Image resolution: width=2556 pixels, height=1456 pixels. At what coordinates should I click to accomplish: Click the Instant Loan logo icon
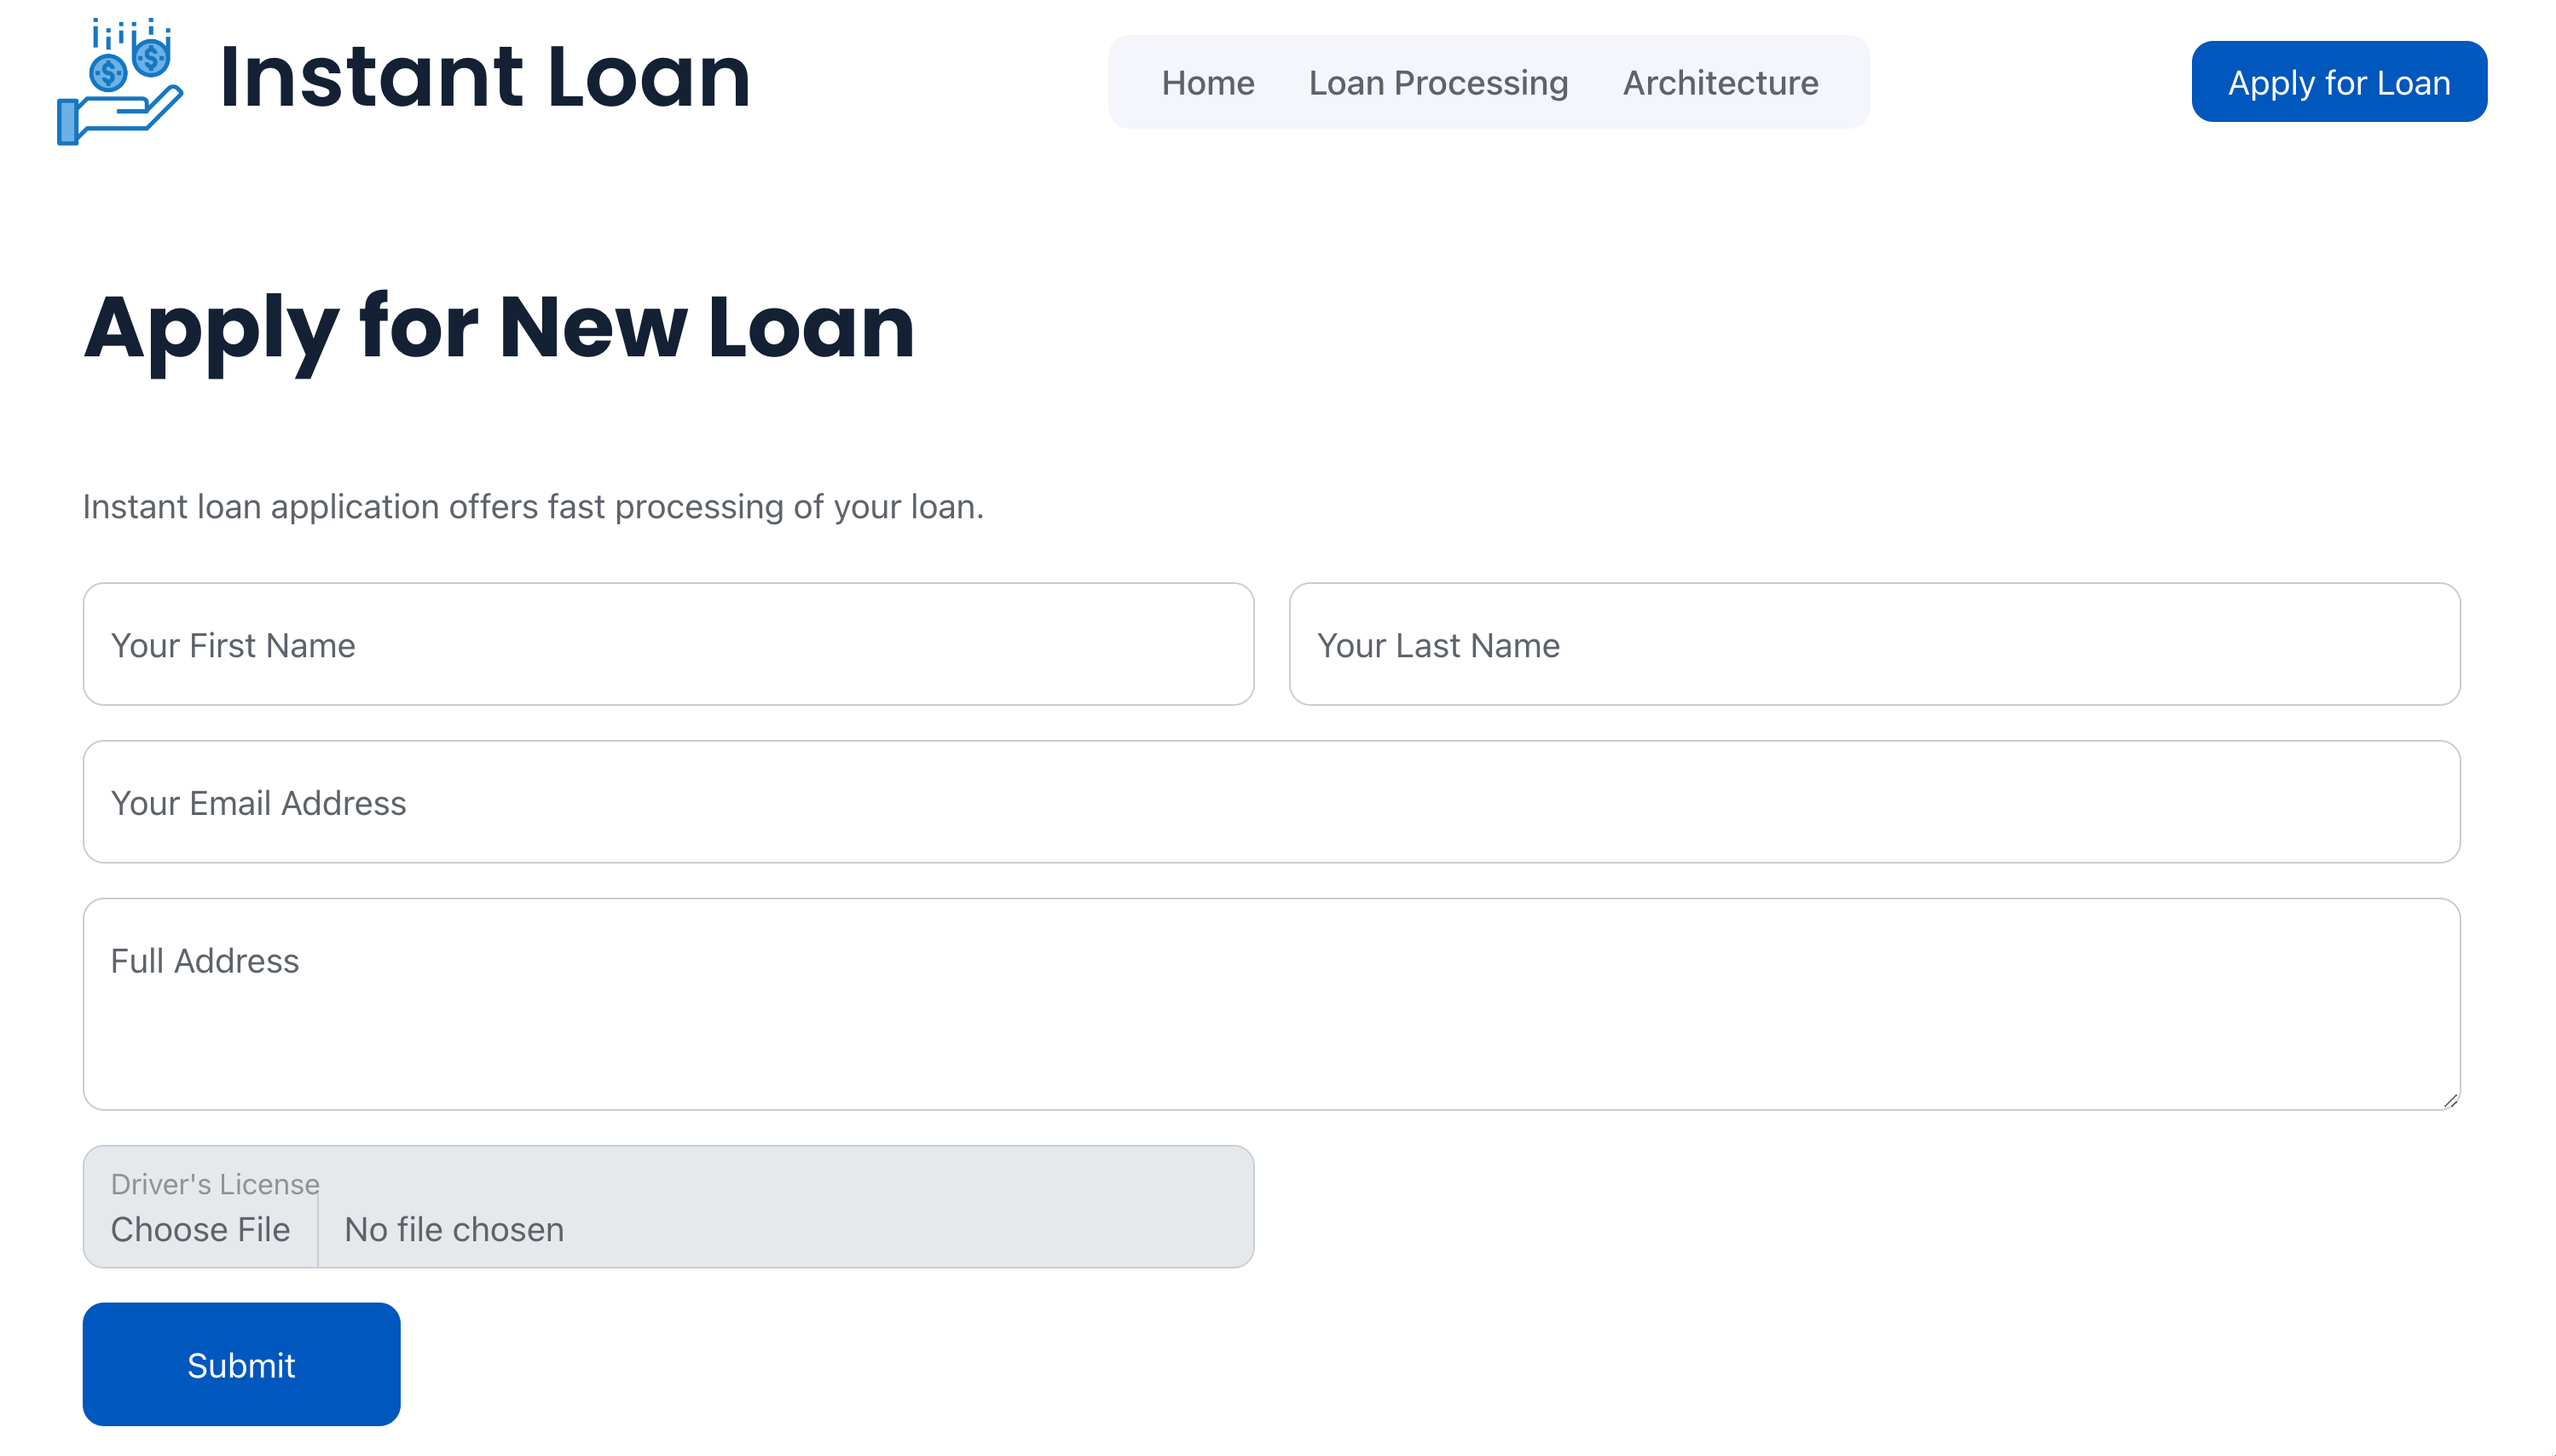[x=120, y=80]
